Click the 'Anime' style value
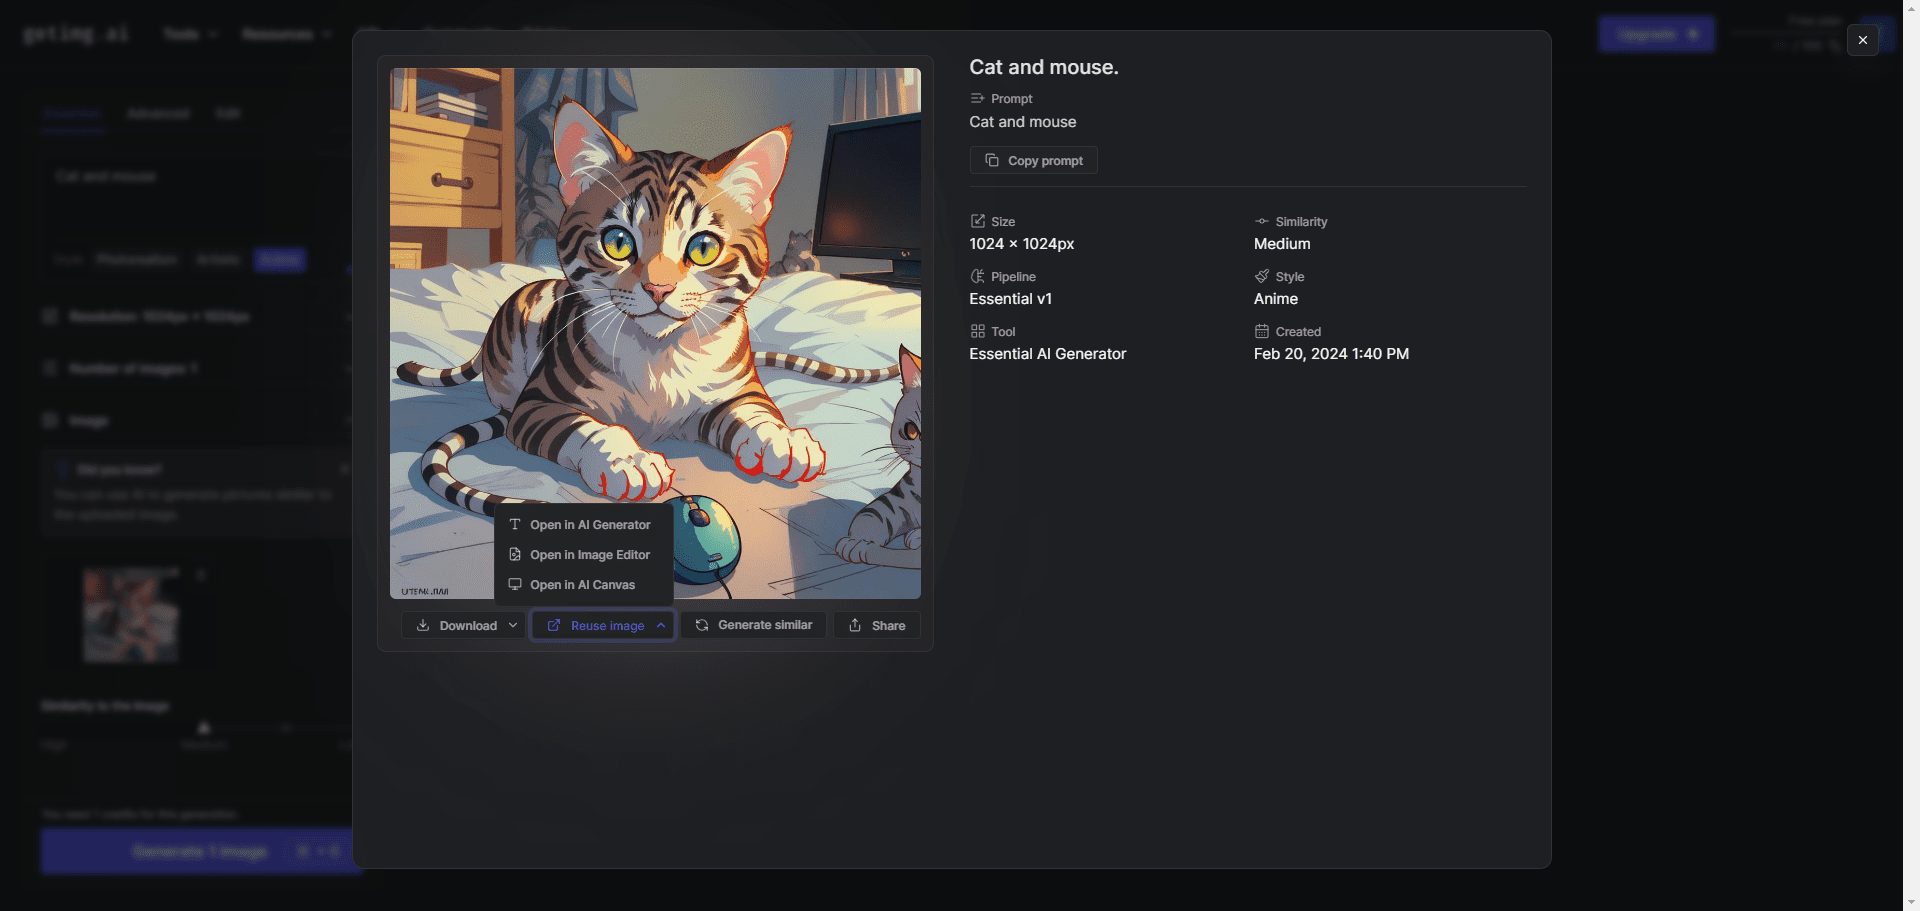Screen dimensions: 1920x911 coord(1276,299)
